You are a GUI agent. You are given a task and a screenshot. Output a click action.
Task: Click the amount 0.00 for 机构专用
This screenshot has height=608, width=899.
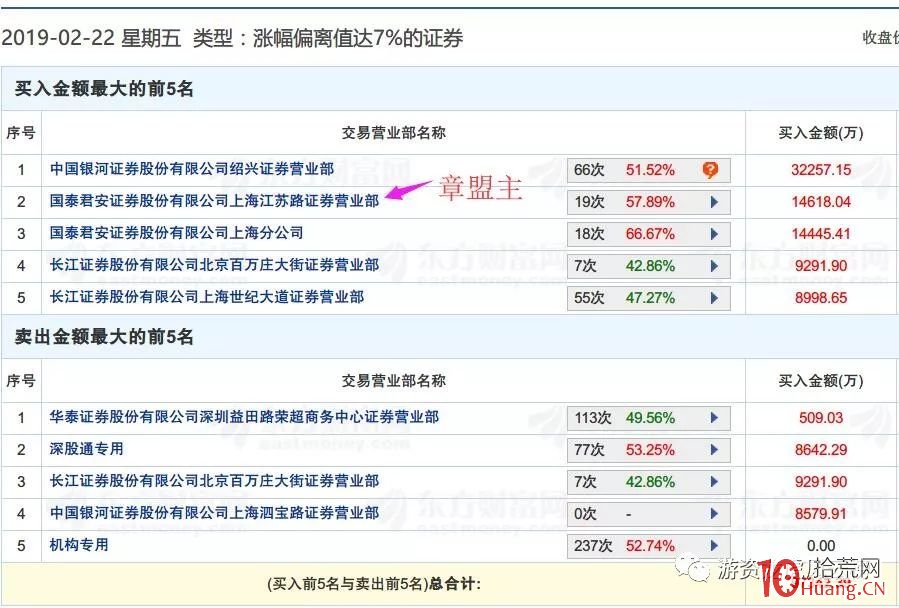pyautogui.click(x=821, y=546)
